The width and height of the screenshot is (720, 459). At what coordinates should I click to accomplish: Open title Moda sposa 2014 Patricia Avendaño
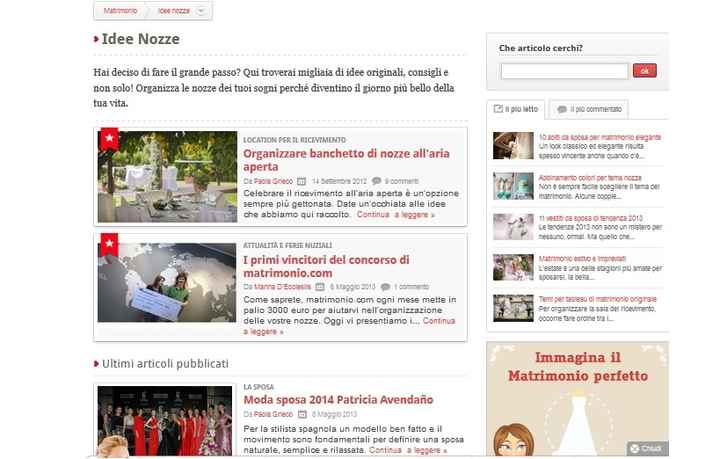338,400
